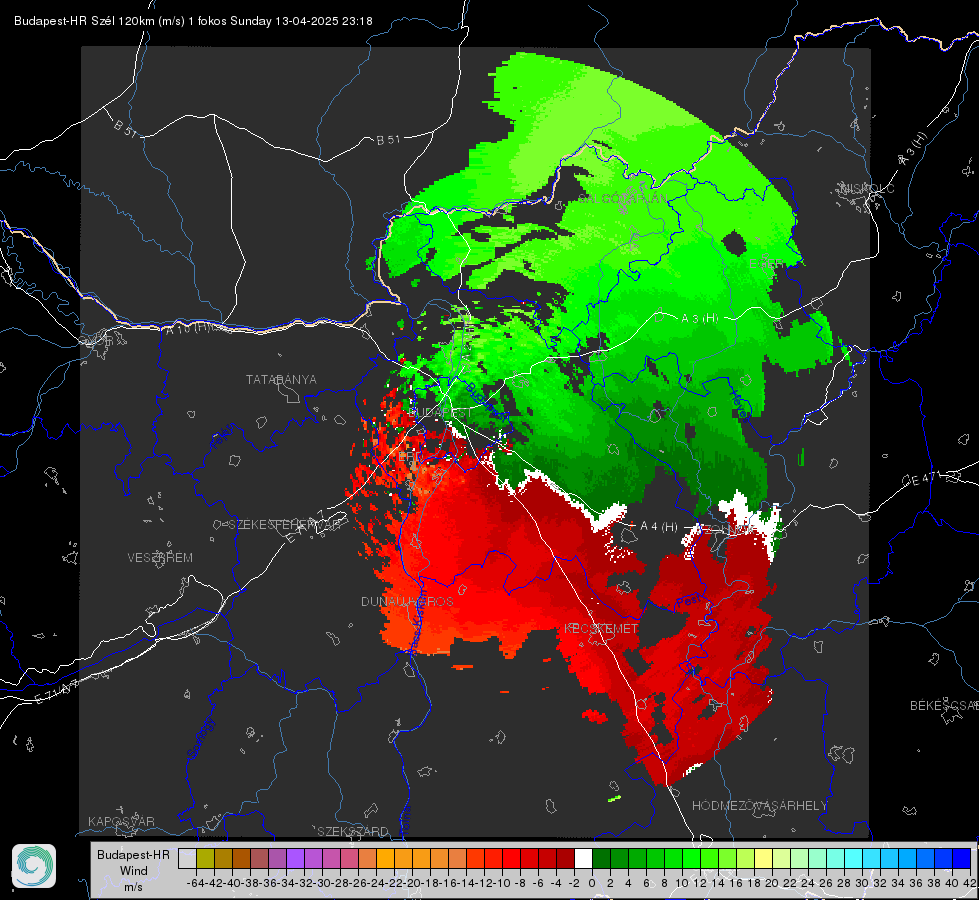Click the legend value '42'
This screenshot has width=979, height=900.
tap(969, 883)
